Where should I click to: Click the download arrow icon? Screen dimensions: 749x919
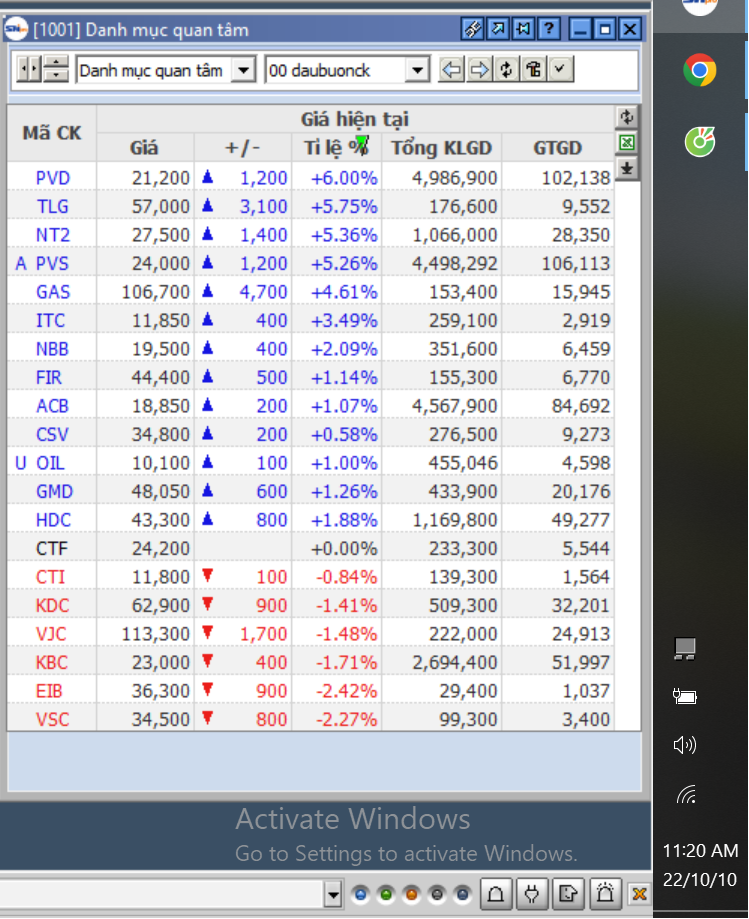tap(627, 169)
